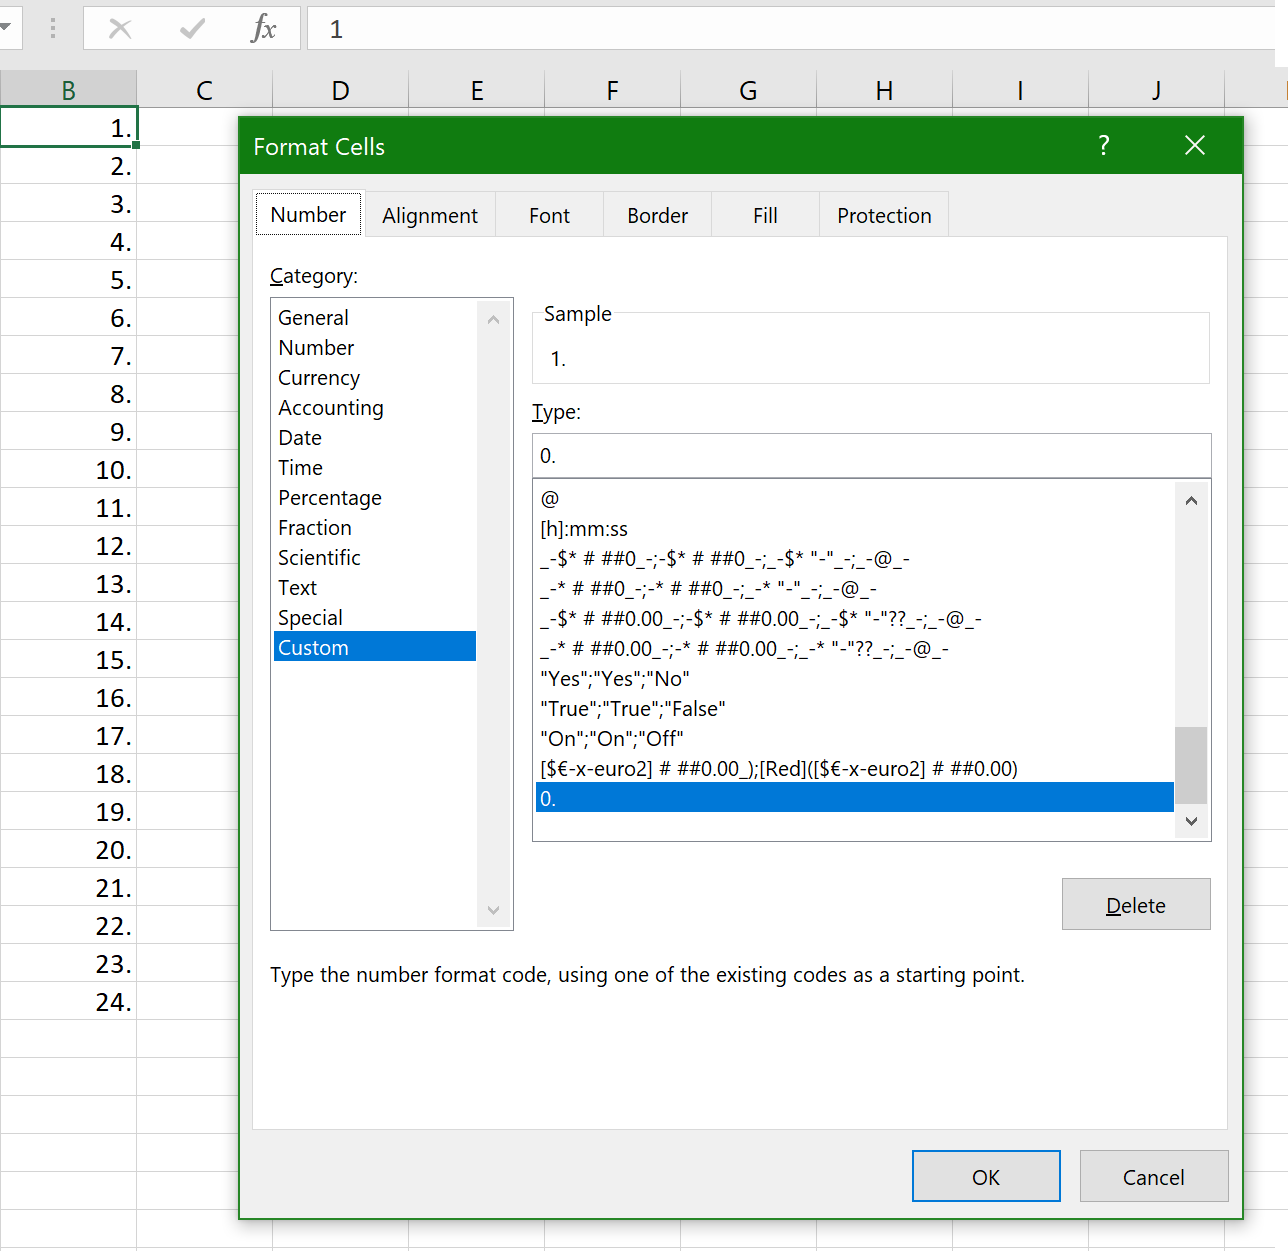Select the "True";"True";"False" format code
1288x1251 pixels.
[855, 709]
